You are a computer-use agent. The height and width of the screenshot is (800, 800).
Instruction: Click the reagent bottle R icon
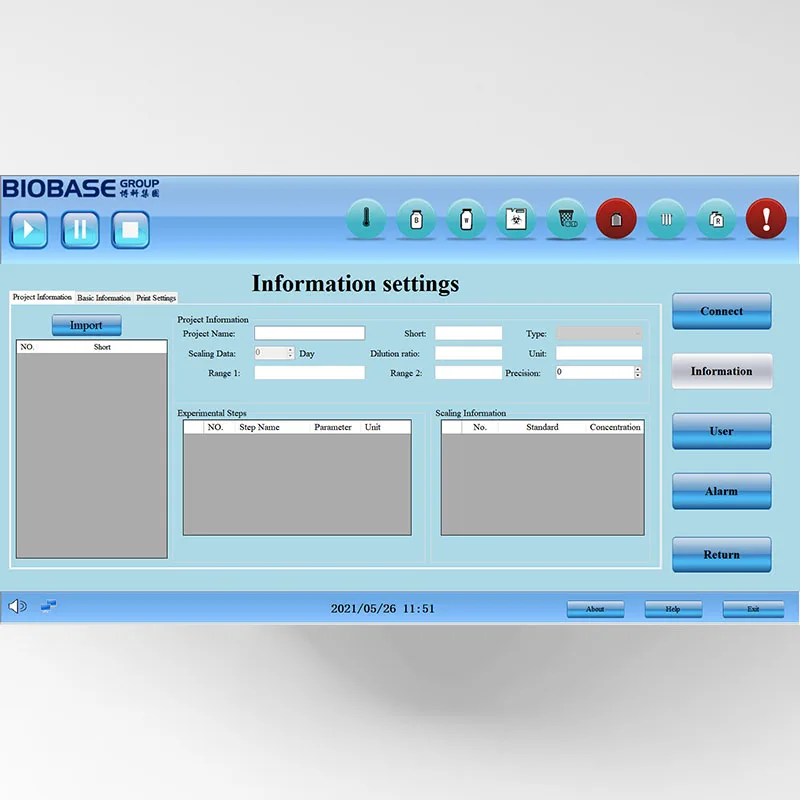716,219
